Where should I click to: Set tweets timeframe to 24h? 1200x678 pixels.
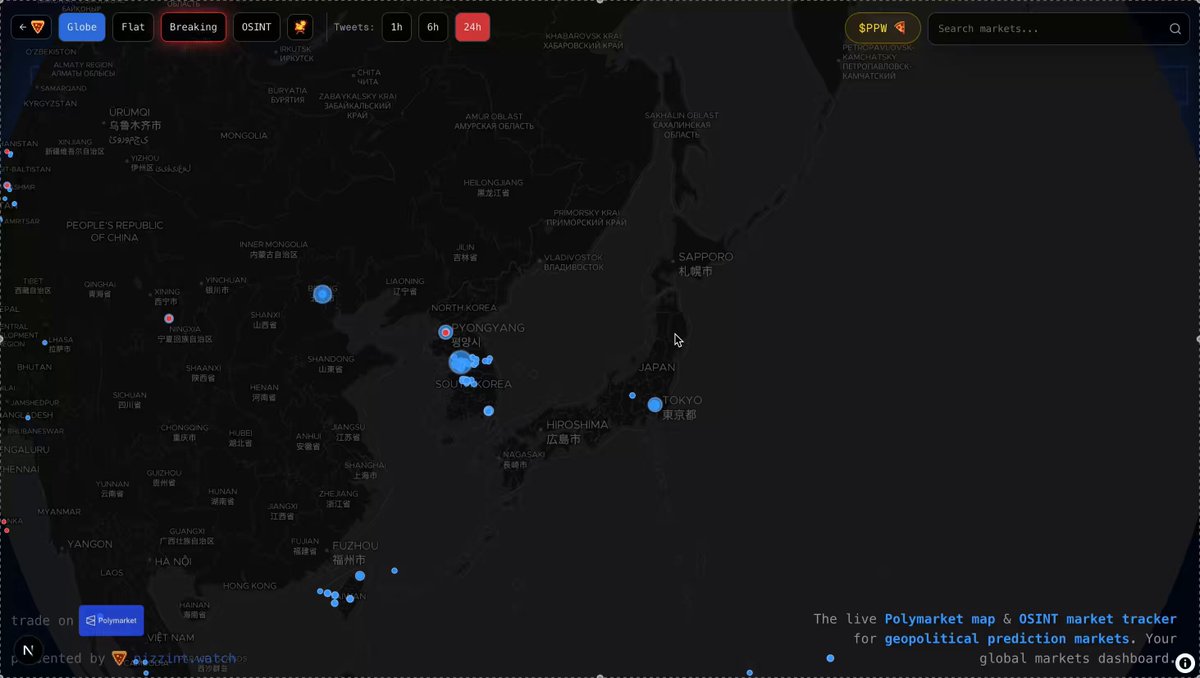(x=472, y=27)
